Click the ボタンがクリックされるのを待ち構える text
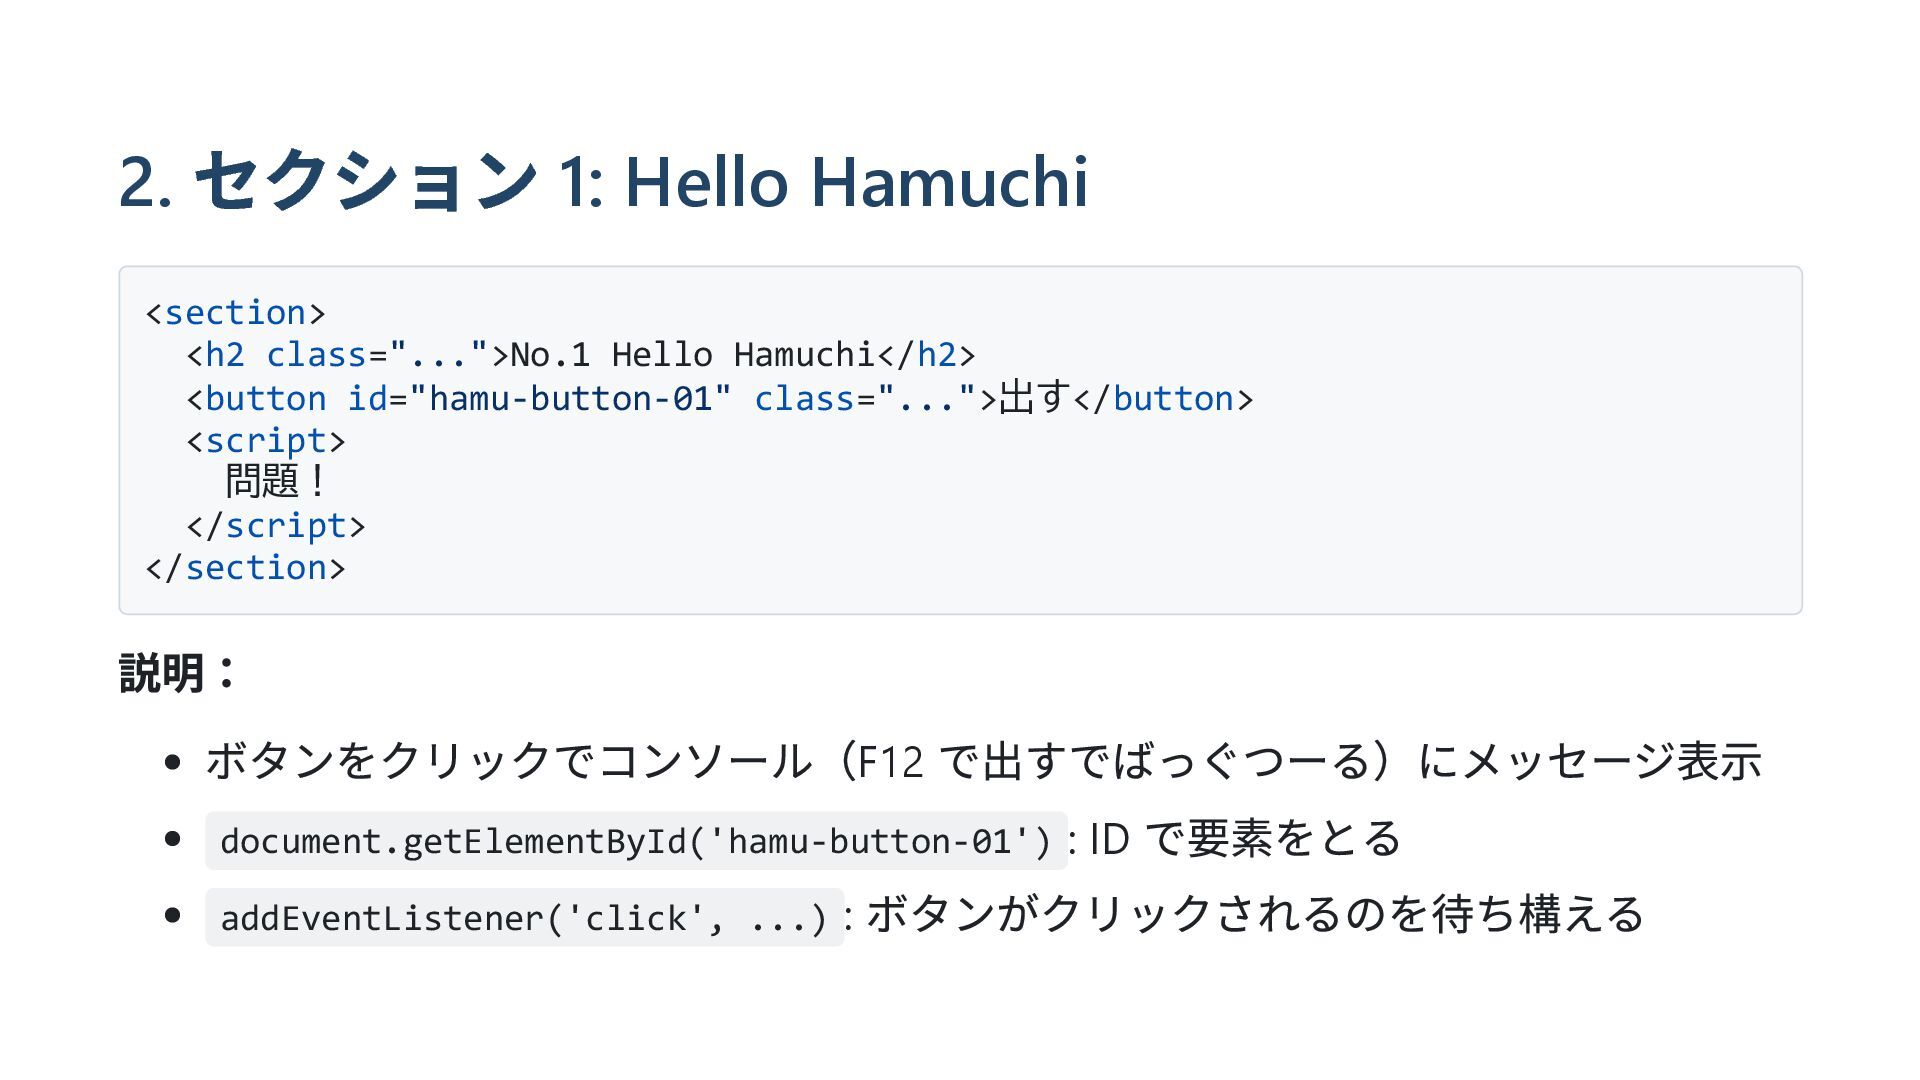Image resolution: width=1920 pixels, height=1080 pixels. click(1254, 915)
